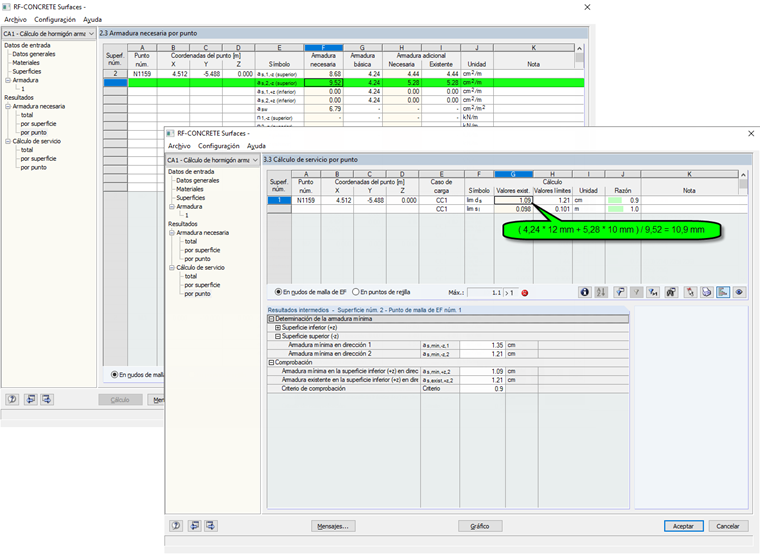Open Configuración menu in front window
This screenshot has width=760, height=554.
click(x=219, y=146)
